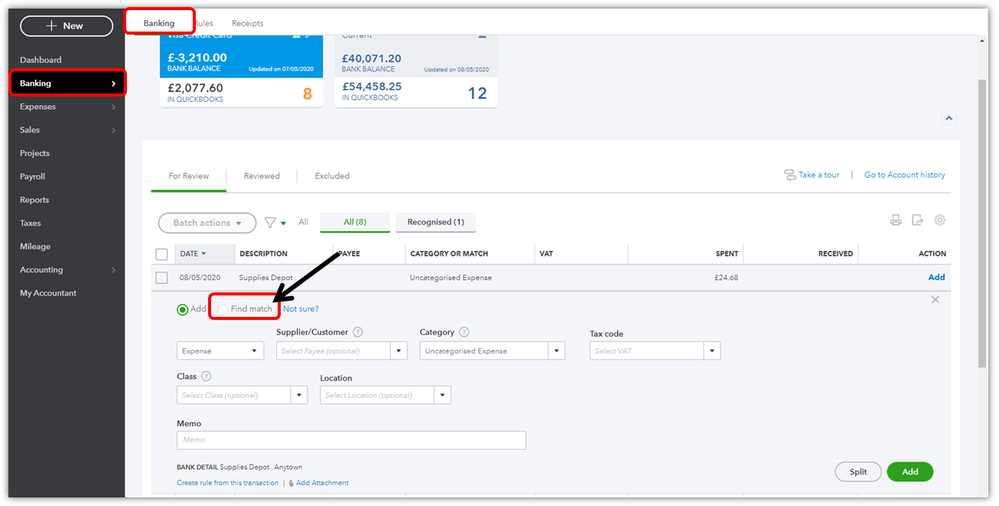Click the plus icon in New button

pos(52,26)
